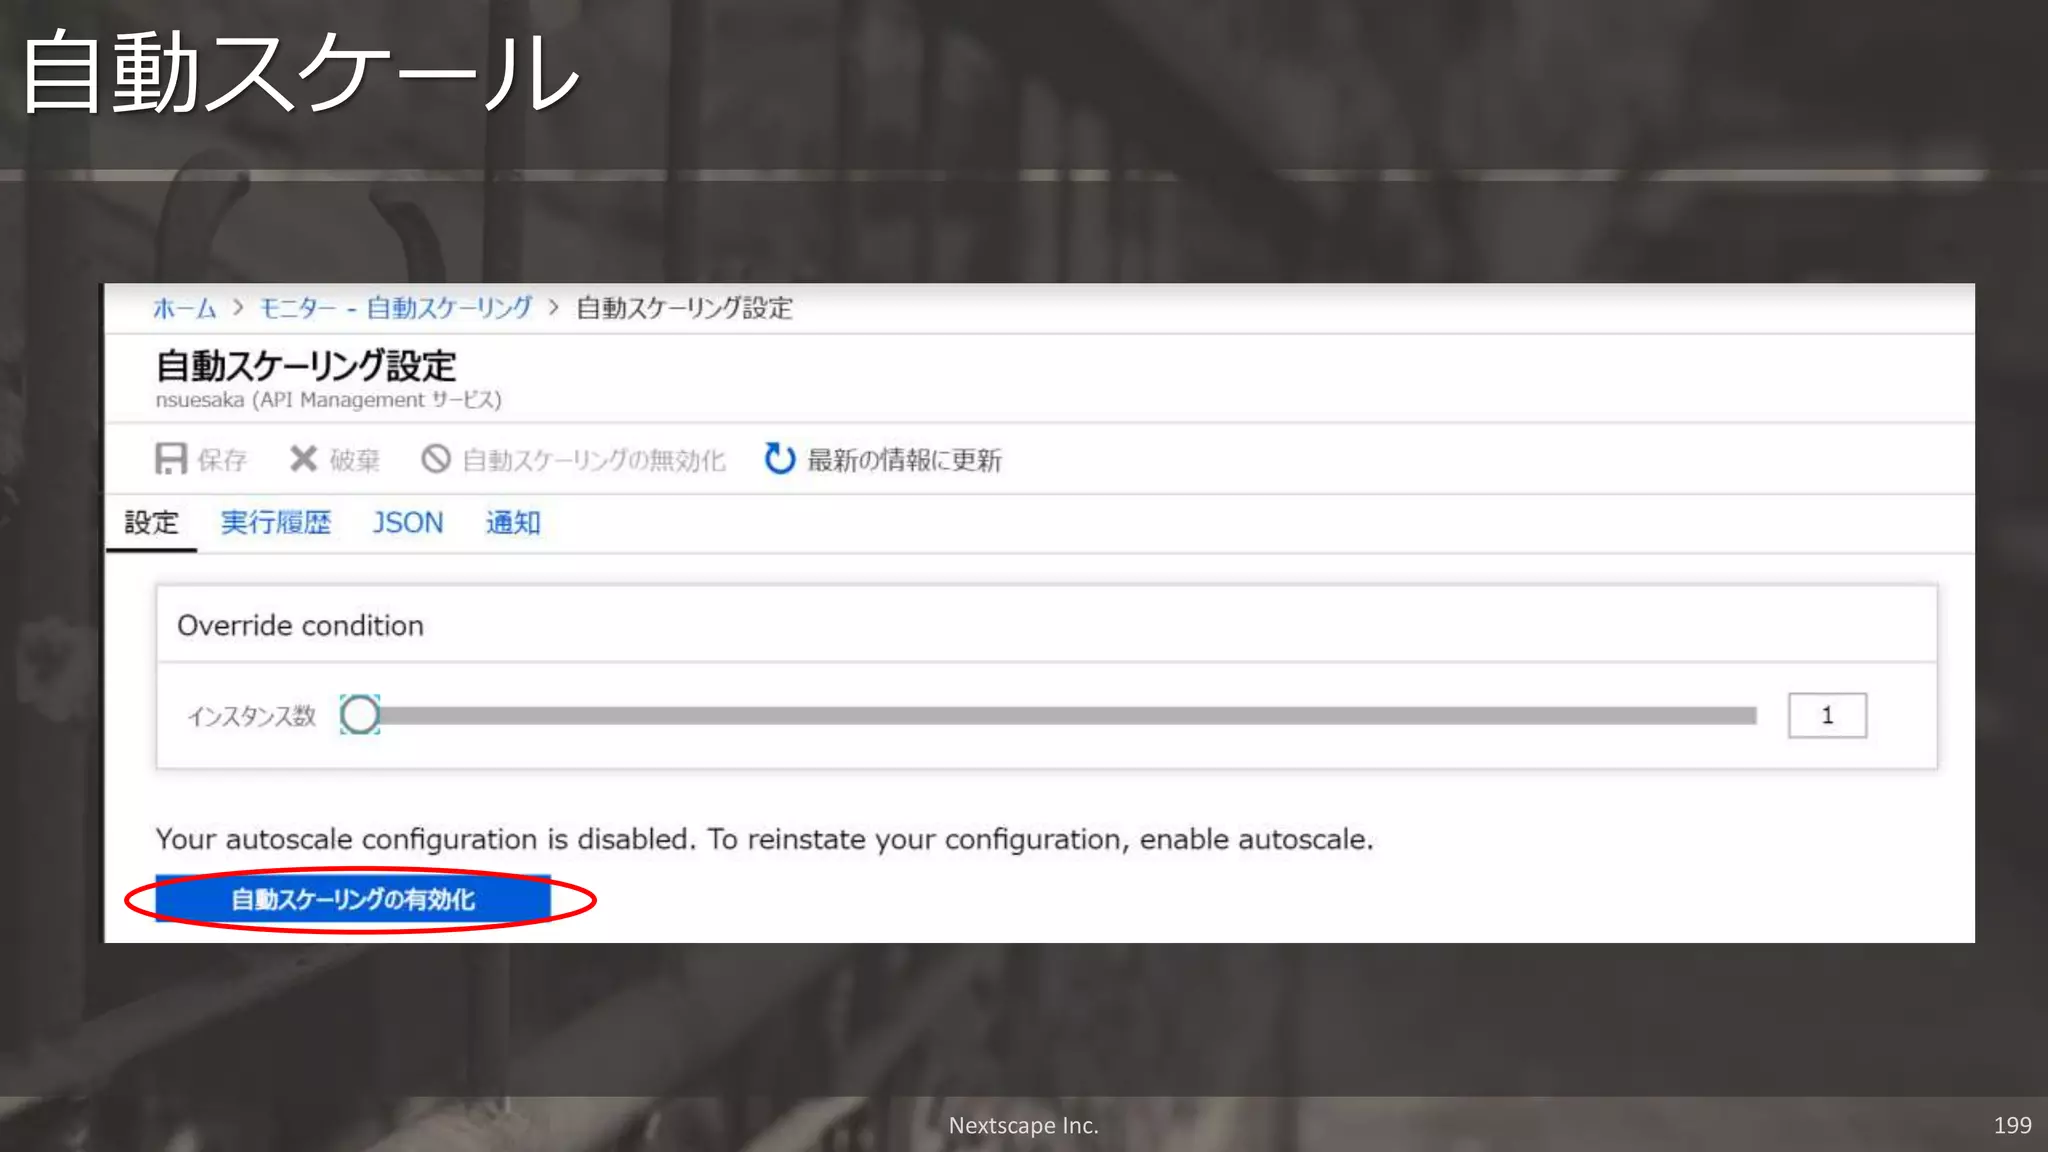Click the save floppy disk icon

click(x=171, y=459)
